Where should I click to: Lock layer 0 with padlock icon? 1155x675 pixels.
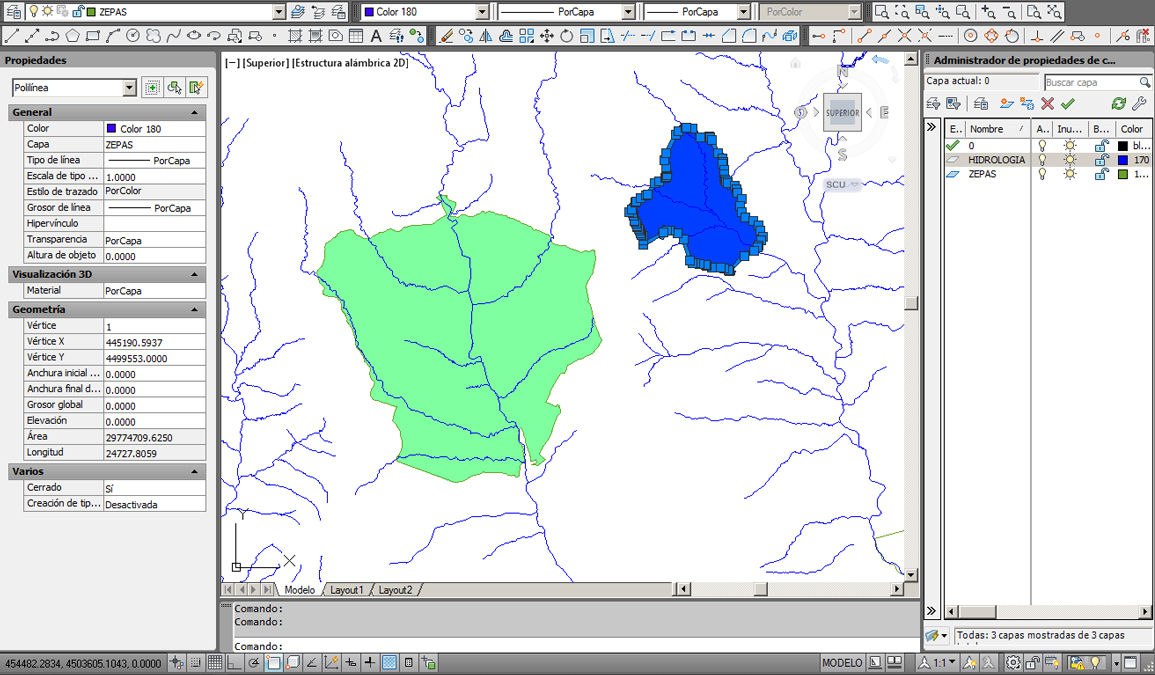(x=1101, y=146)
